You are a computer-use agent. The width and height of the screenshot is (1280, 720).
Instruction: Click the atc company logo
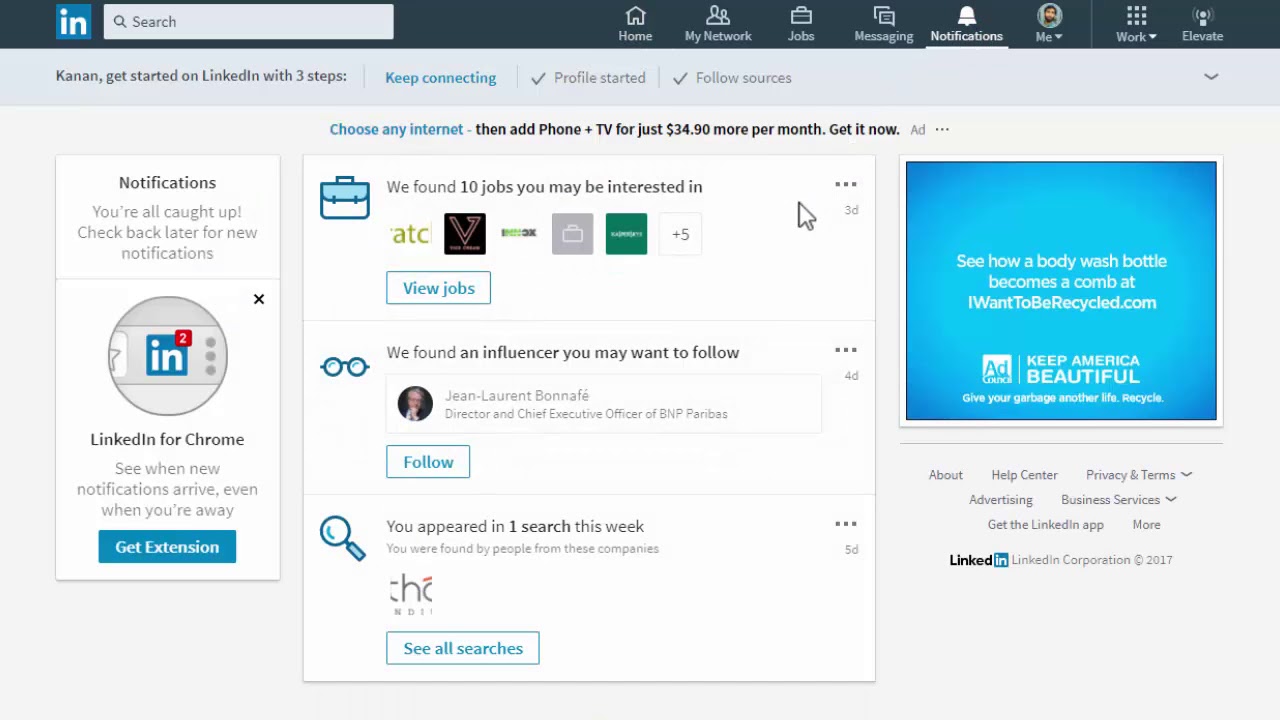click(411, 234)
